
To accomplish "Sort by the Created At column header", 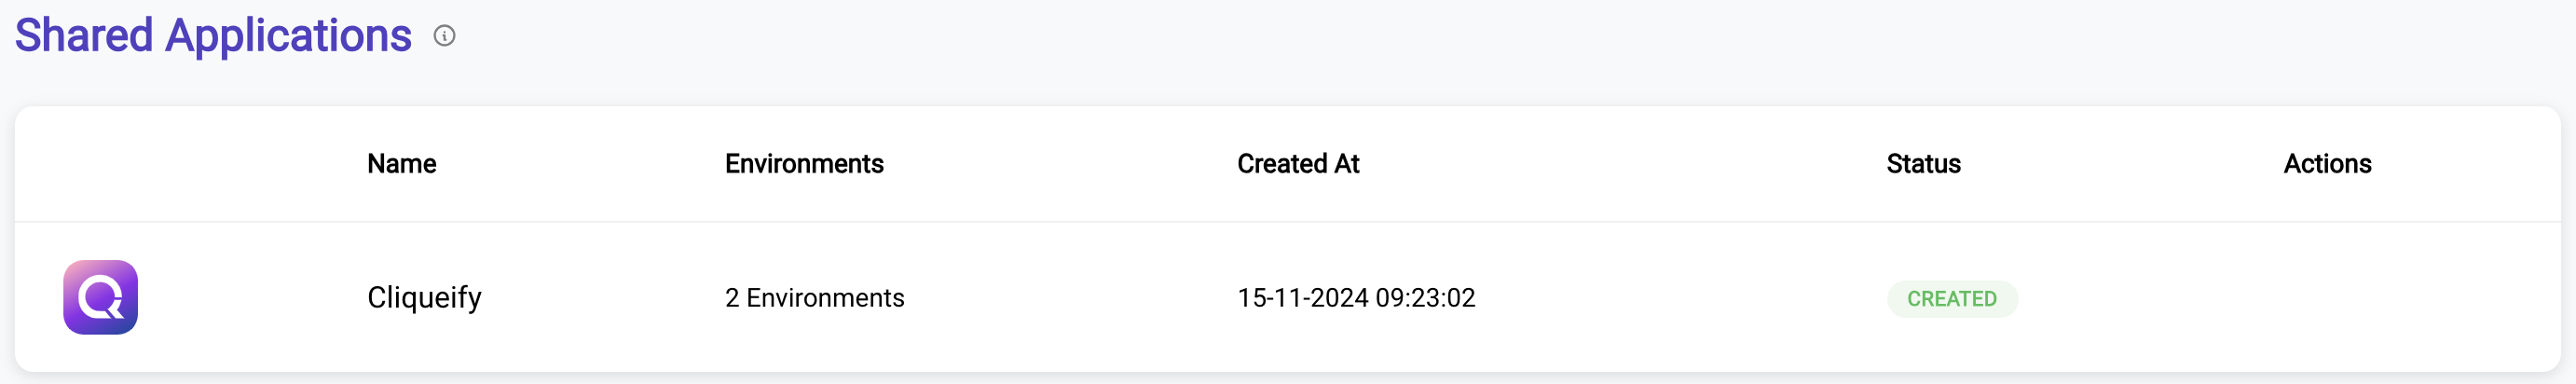I will (1298, 164).
